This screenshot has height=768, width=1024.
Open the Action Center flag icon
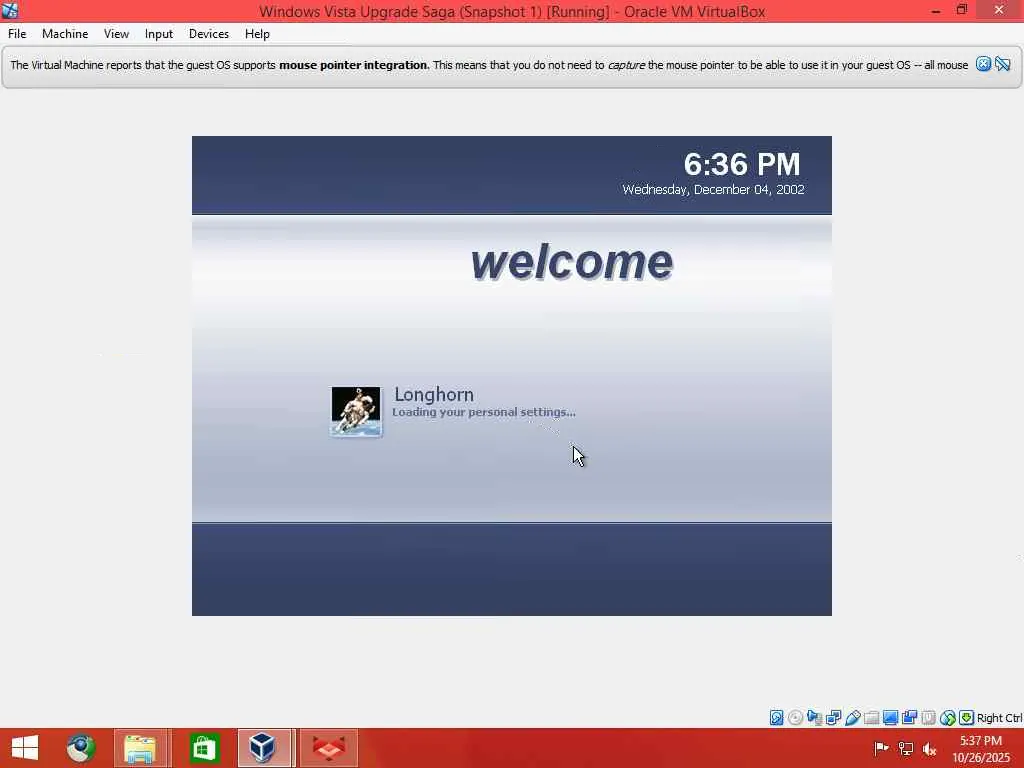[881, 748]
